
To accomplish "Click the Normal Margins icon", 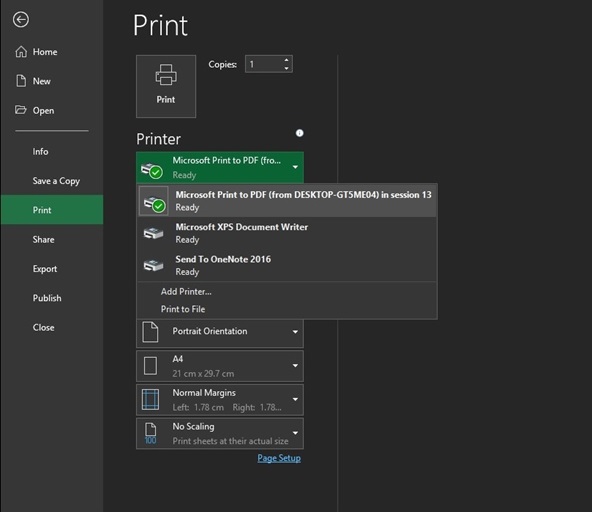I will 150,399.
